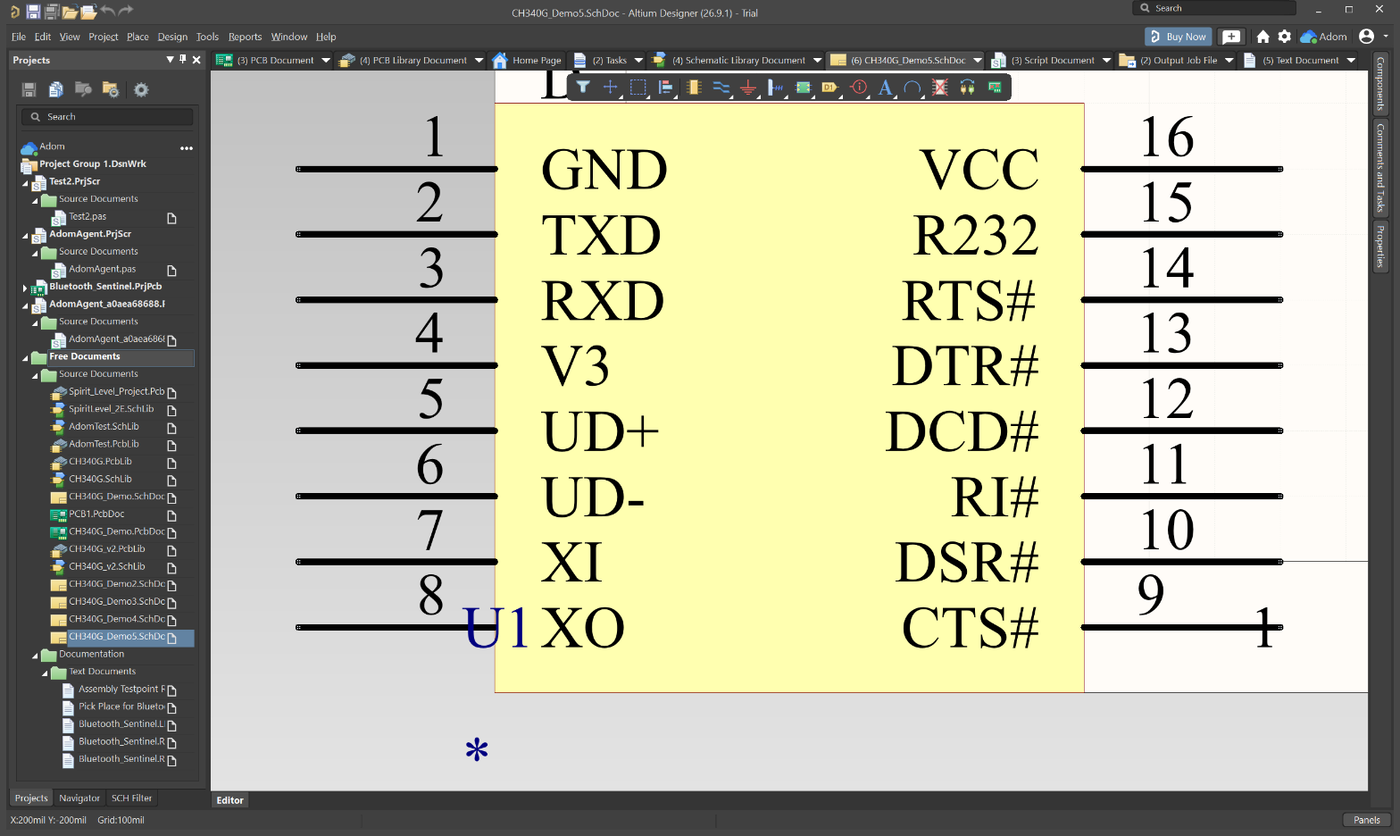Open the Components side panel tab
The height and width of the screenshot is (836, 1400).
click(1381, 83)
